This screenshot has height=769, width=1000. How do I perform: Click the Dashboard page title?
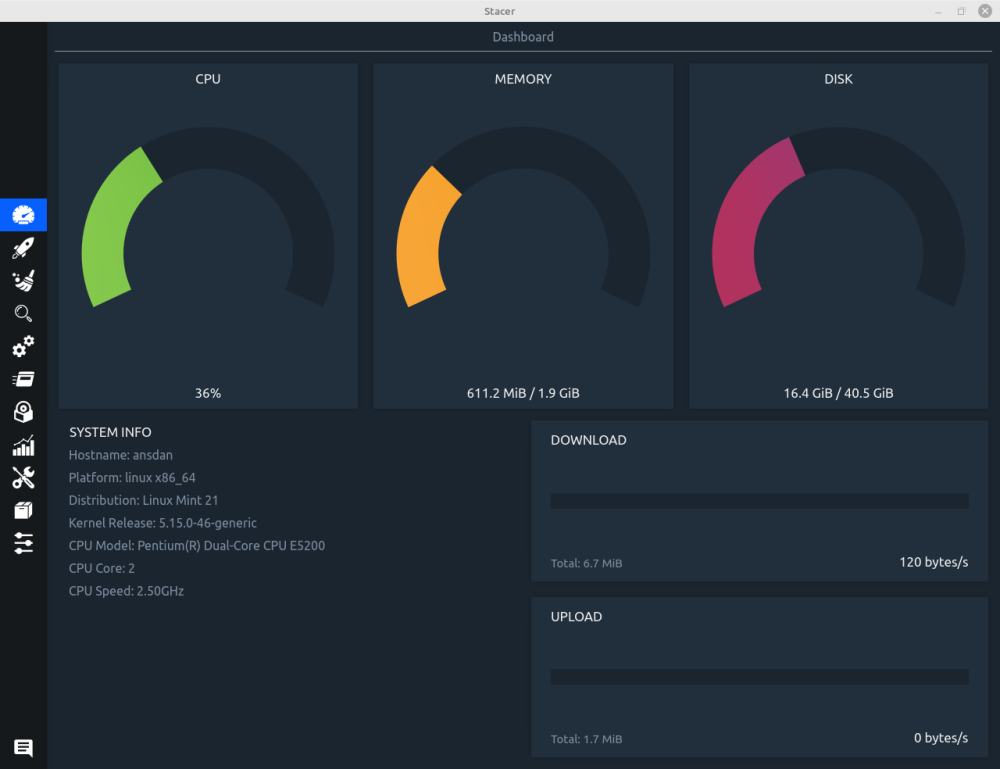522,37
